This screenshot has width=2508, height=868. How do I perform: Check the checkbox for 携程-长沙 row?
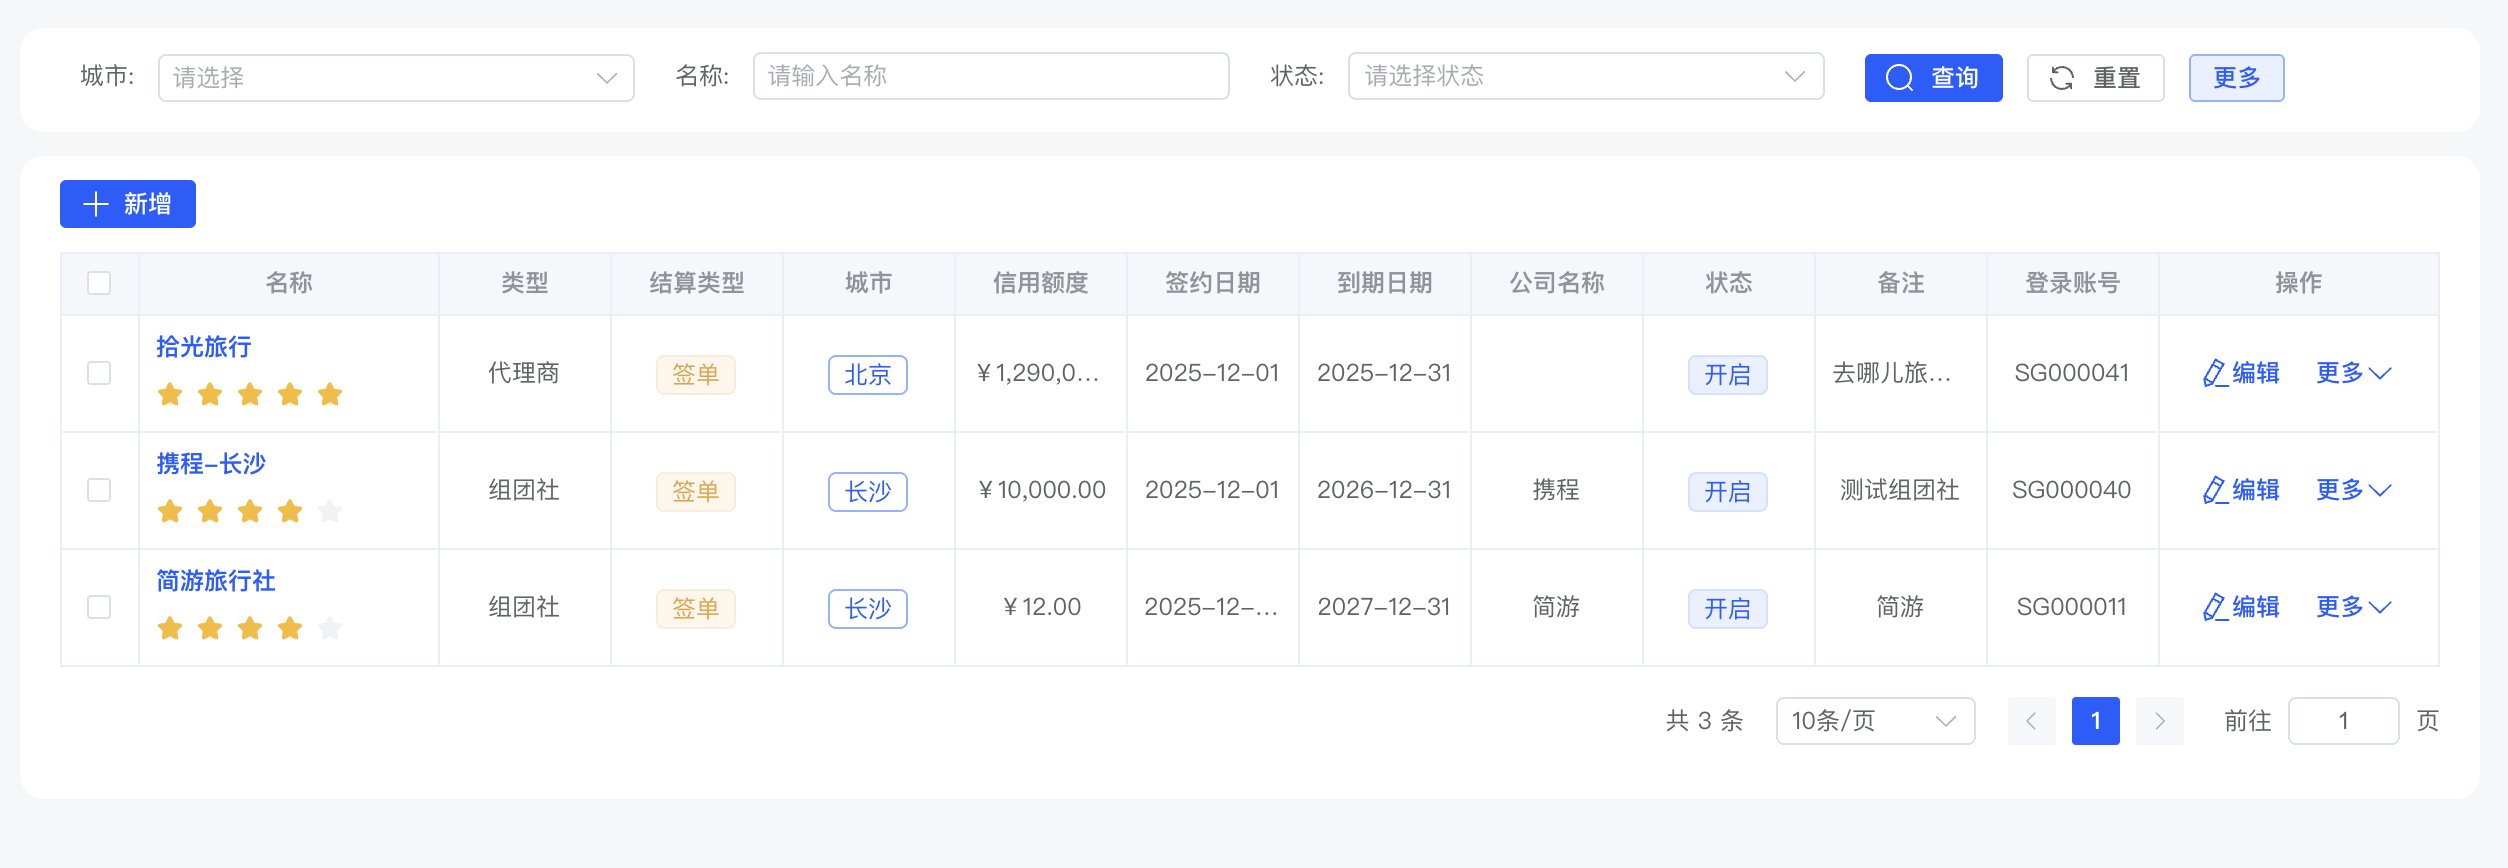pos(99,490)
